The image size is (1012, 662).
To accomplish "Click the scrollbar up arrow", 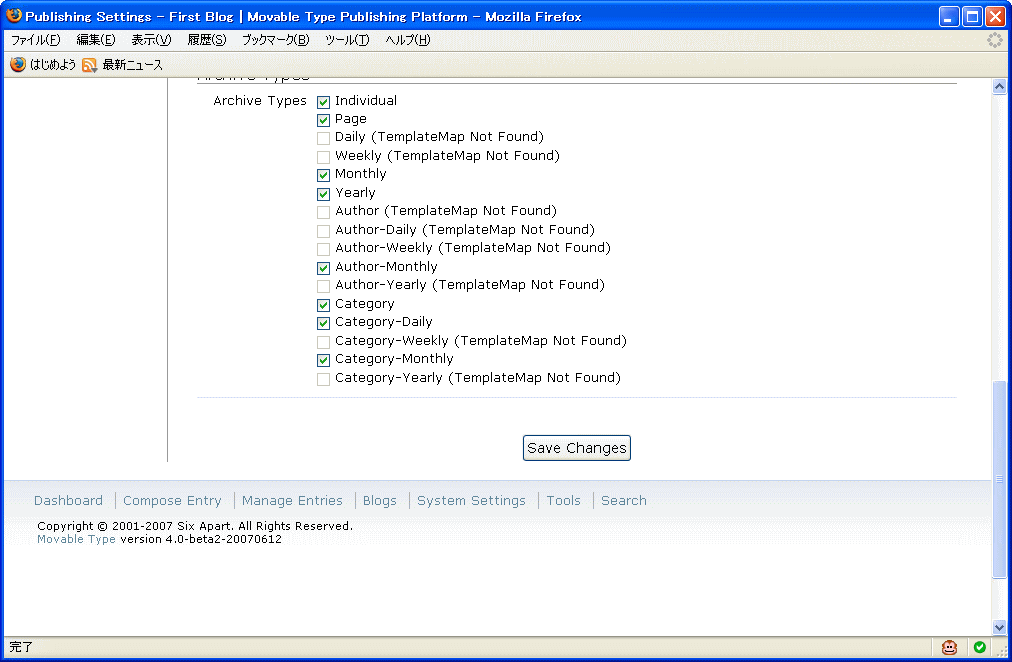I will point(999,86).
